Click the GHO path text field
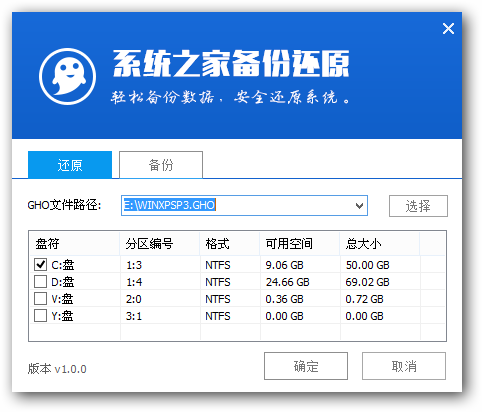 237,205
